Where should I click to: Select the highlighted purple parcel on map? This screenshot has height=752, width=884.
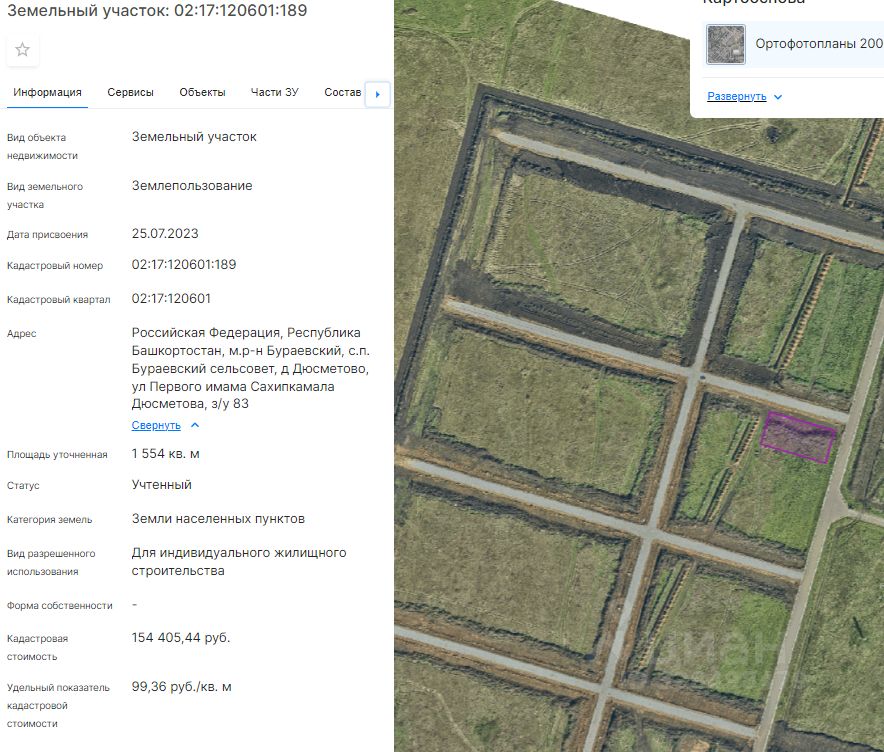[798, 437]
